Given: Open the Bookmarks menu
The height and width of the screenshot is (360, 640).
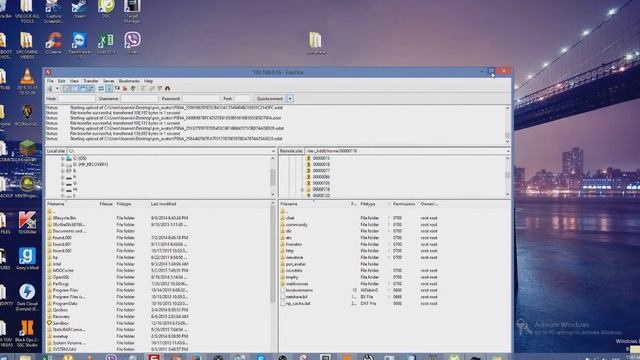Looking at the screenshot, I should (129, 81).
